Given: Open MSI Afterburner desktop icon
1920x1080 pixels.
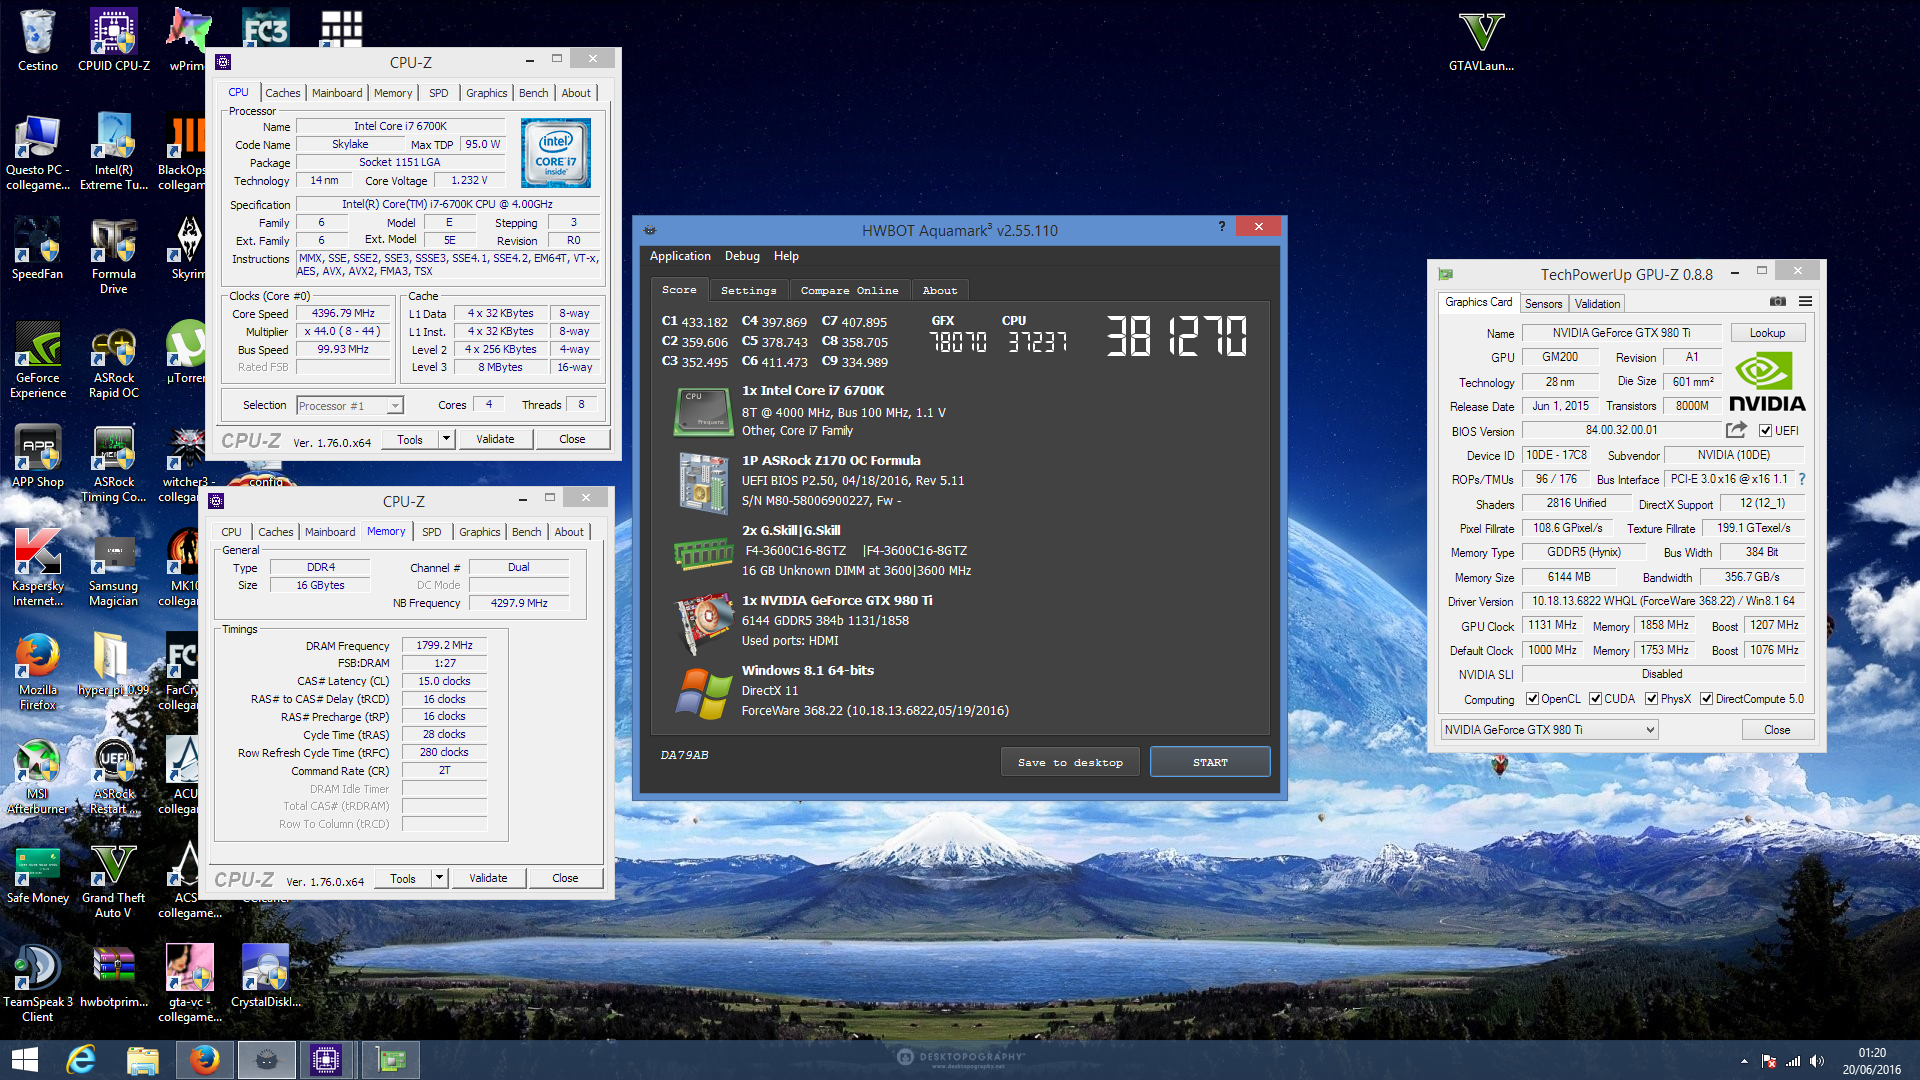Looking at the screenshot, I should (38, 776).
